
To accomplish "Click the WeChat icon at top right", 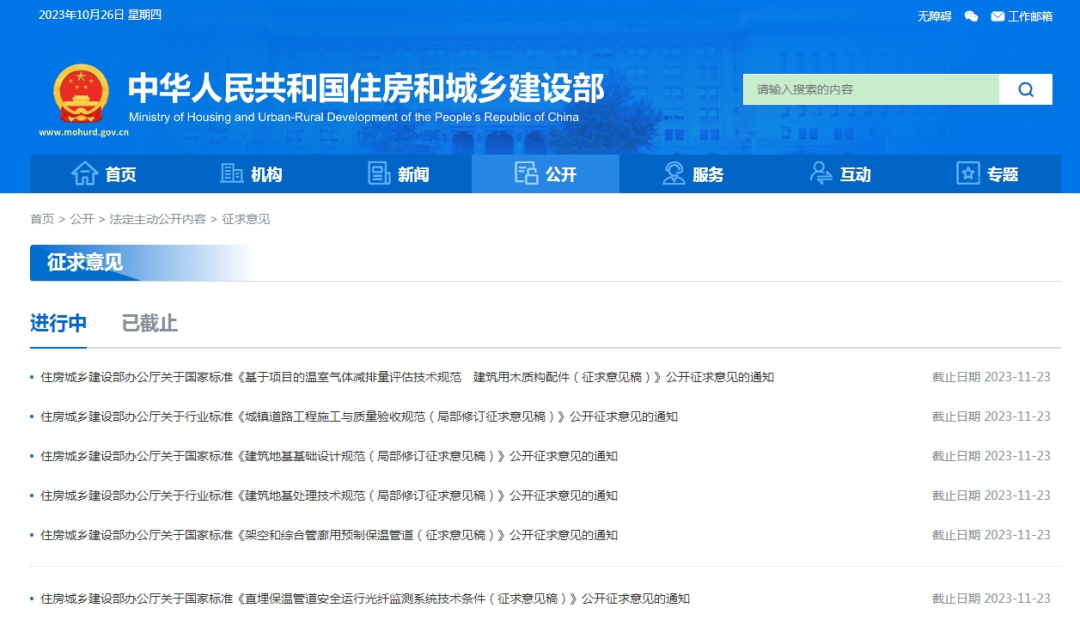I will [x=969, y=16].
